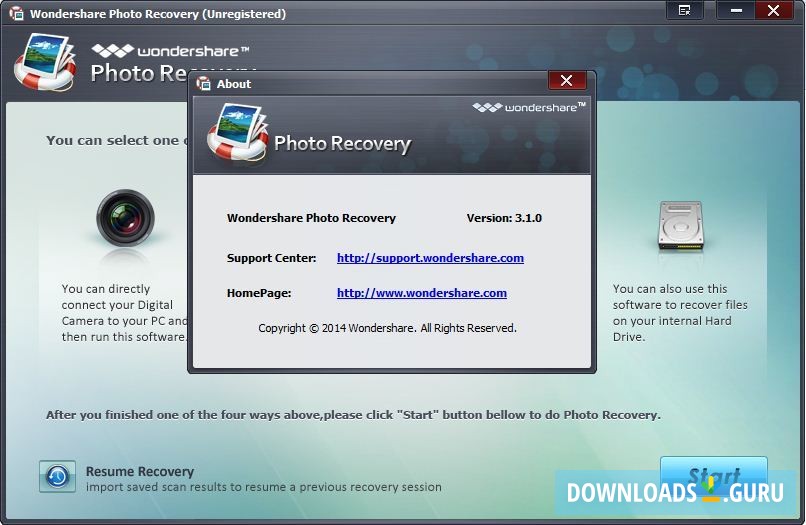Click the copyright 2014 Wondershare text
Viewport: 806px width, 525px height.
click(x=387, y=328)
